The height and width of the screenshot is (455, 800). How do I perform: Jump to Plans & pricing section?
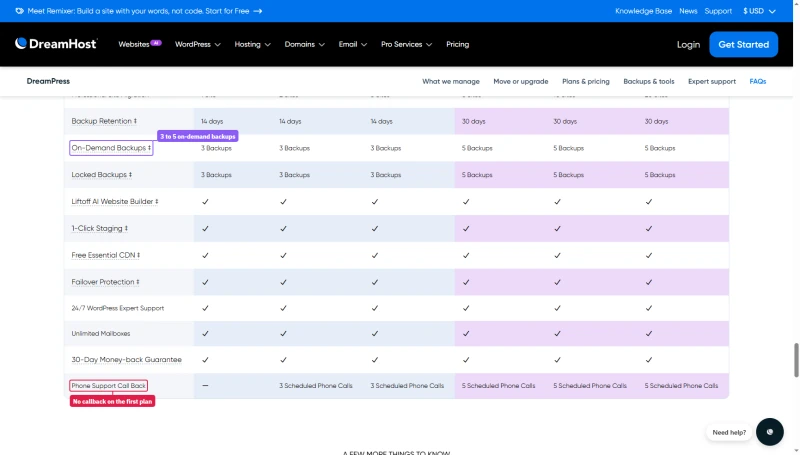tap(586, 81)
